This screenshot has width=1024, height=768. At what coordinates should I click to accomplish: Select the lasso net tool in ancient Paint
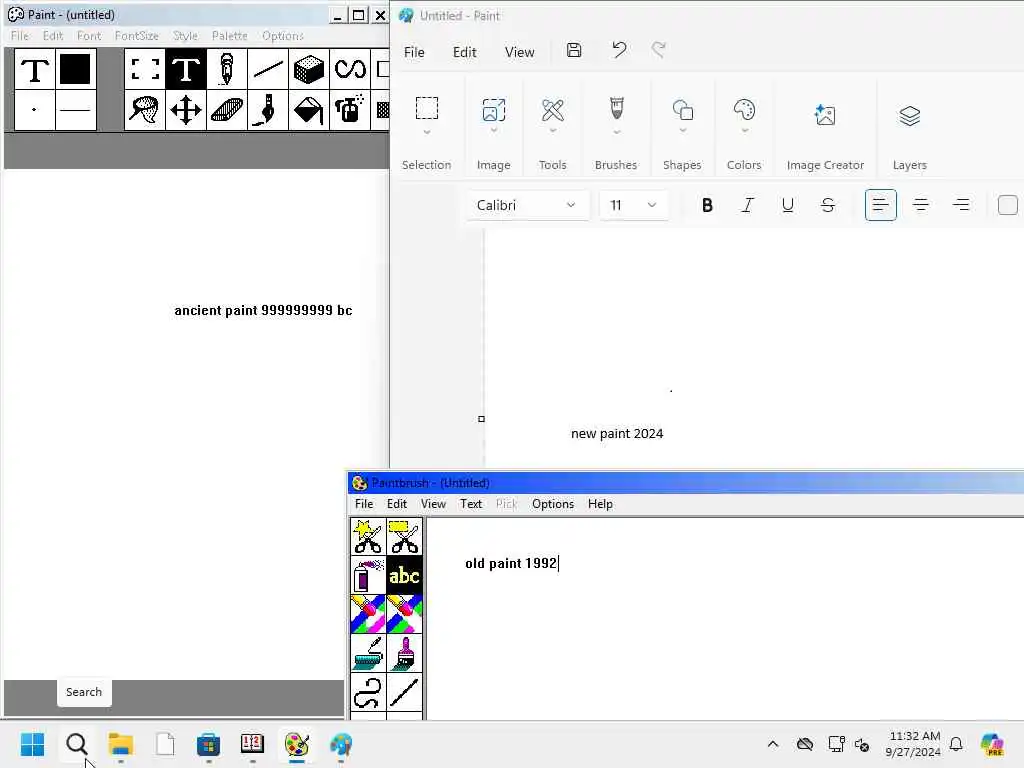pos(145,110)
